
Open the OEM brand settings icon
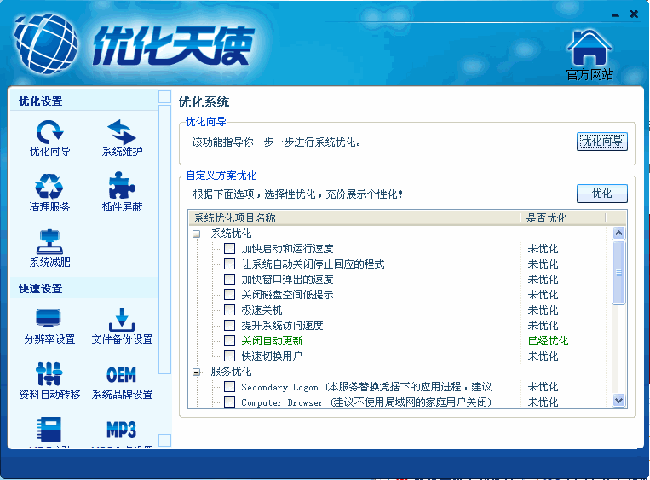click(x=121, y=374)
